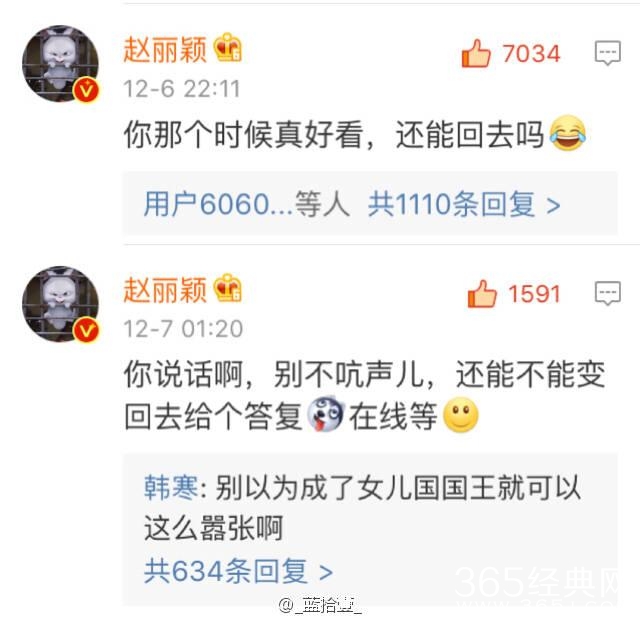Open 赵丽颖 username on second comment
This screenshot has height=621, width=640.
165,289
